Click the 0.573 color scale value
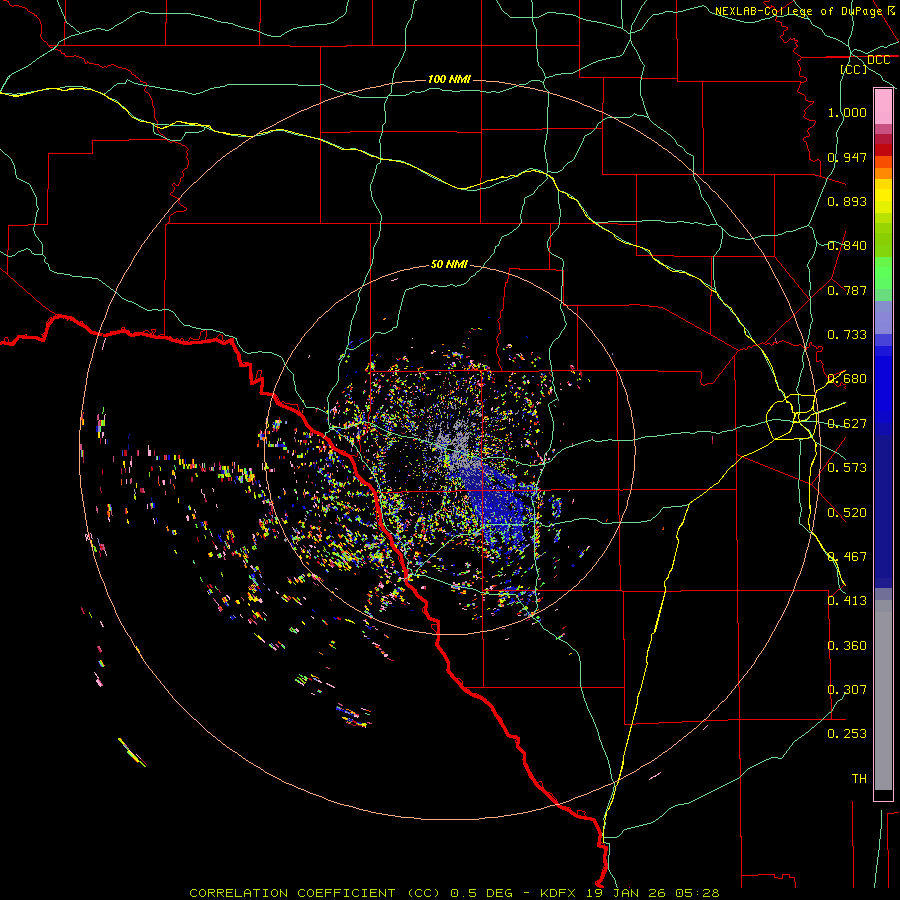The width and height of the screenshot is (900, 900). pos(847,468)
